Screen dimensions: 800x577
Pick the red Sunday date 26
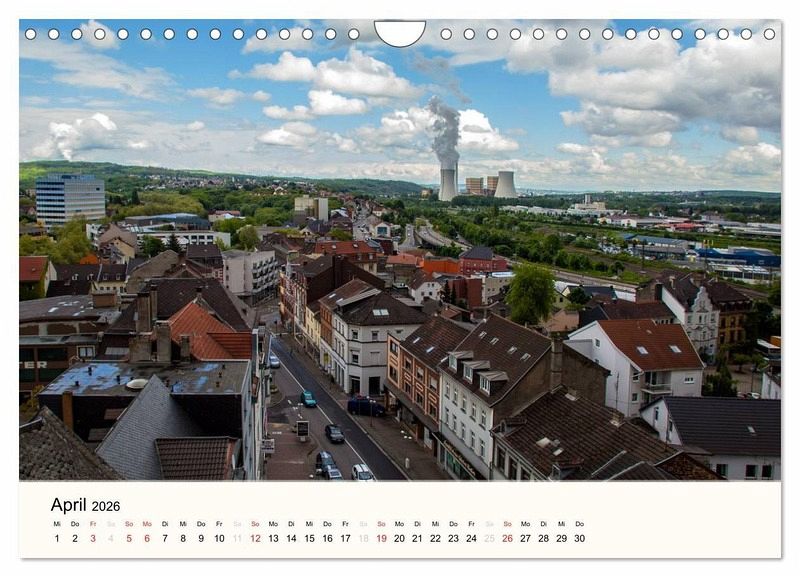(x=507, y=538)
